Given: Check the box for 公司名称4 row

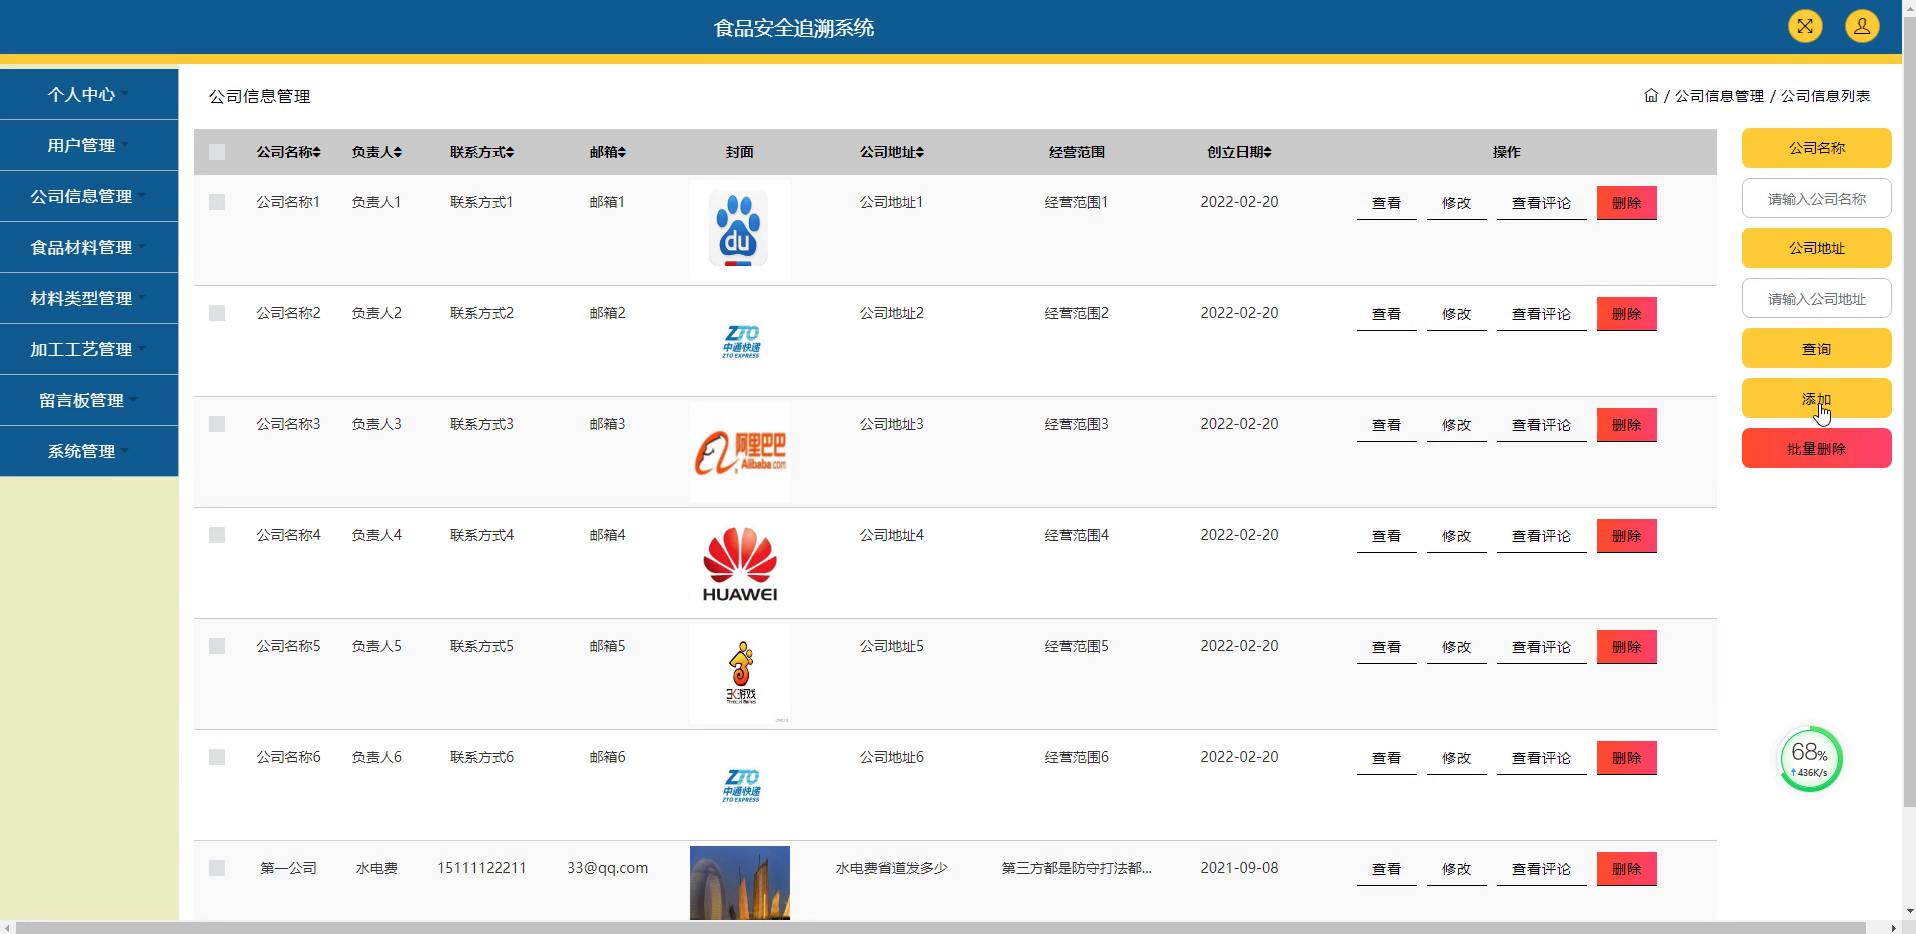Looking at the screenshot, I should (x=217, y=535).
